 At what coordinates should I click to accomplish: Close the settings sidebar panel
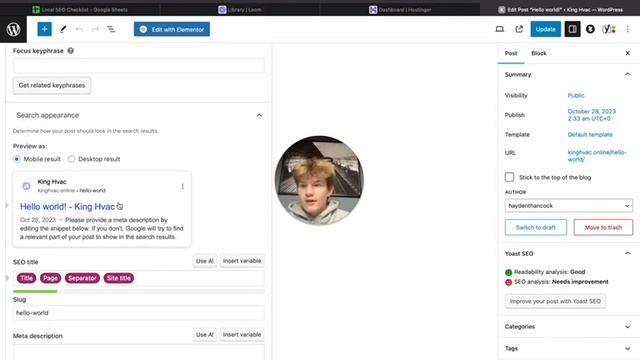point(628,53)
